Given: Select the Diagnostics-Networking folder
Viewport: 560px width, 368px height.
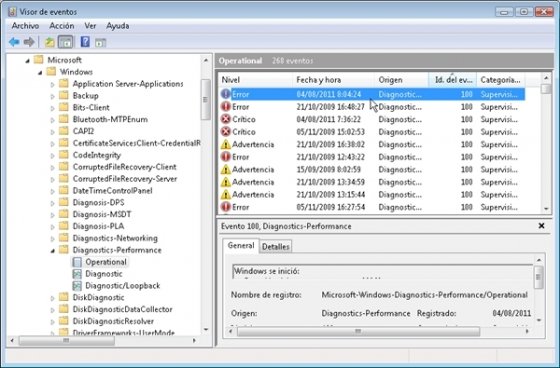Looking at the screenshot, I should (115, 238).
